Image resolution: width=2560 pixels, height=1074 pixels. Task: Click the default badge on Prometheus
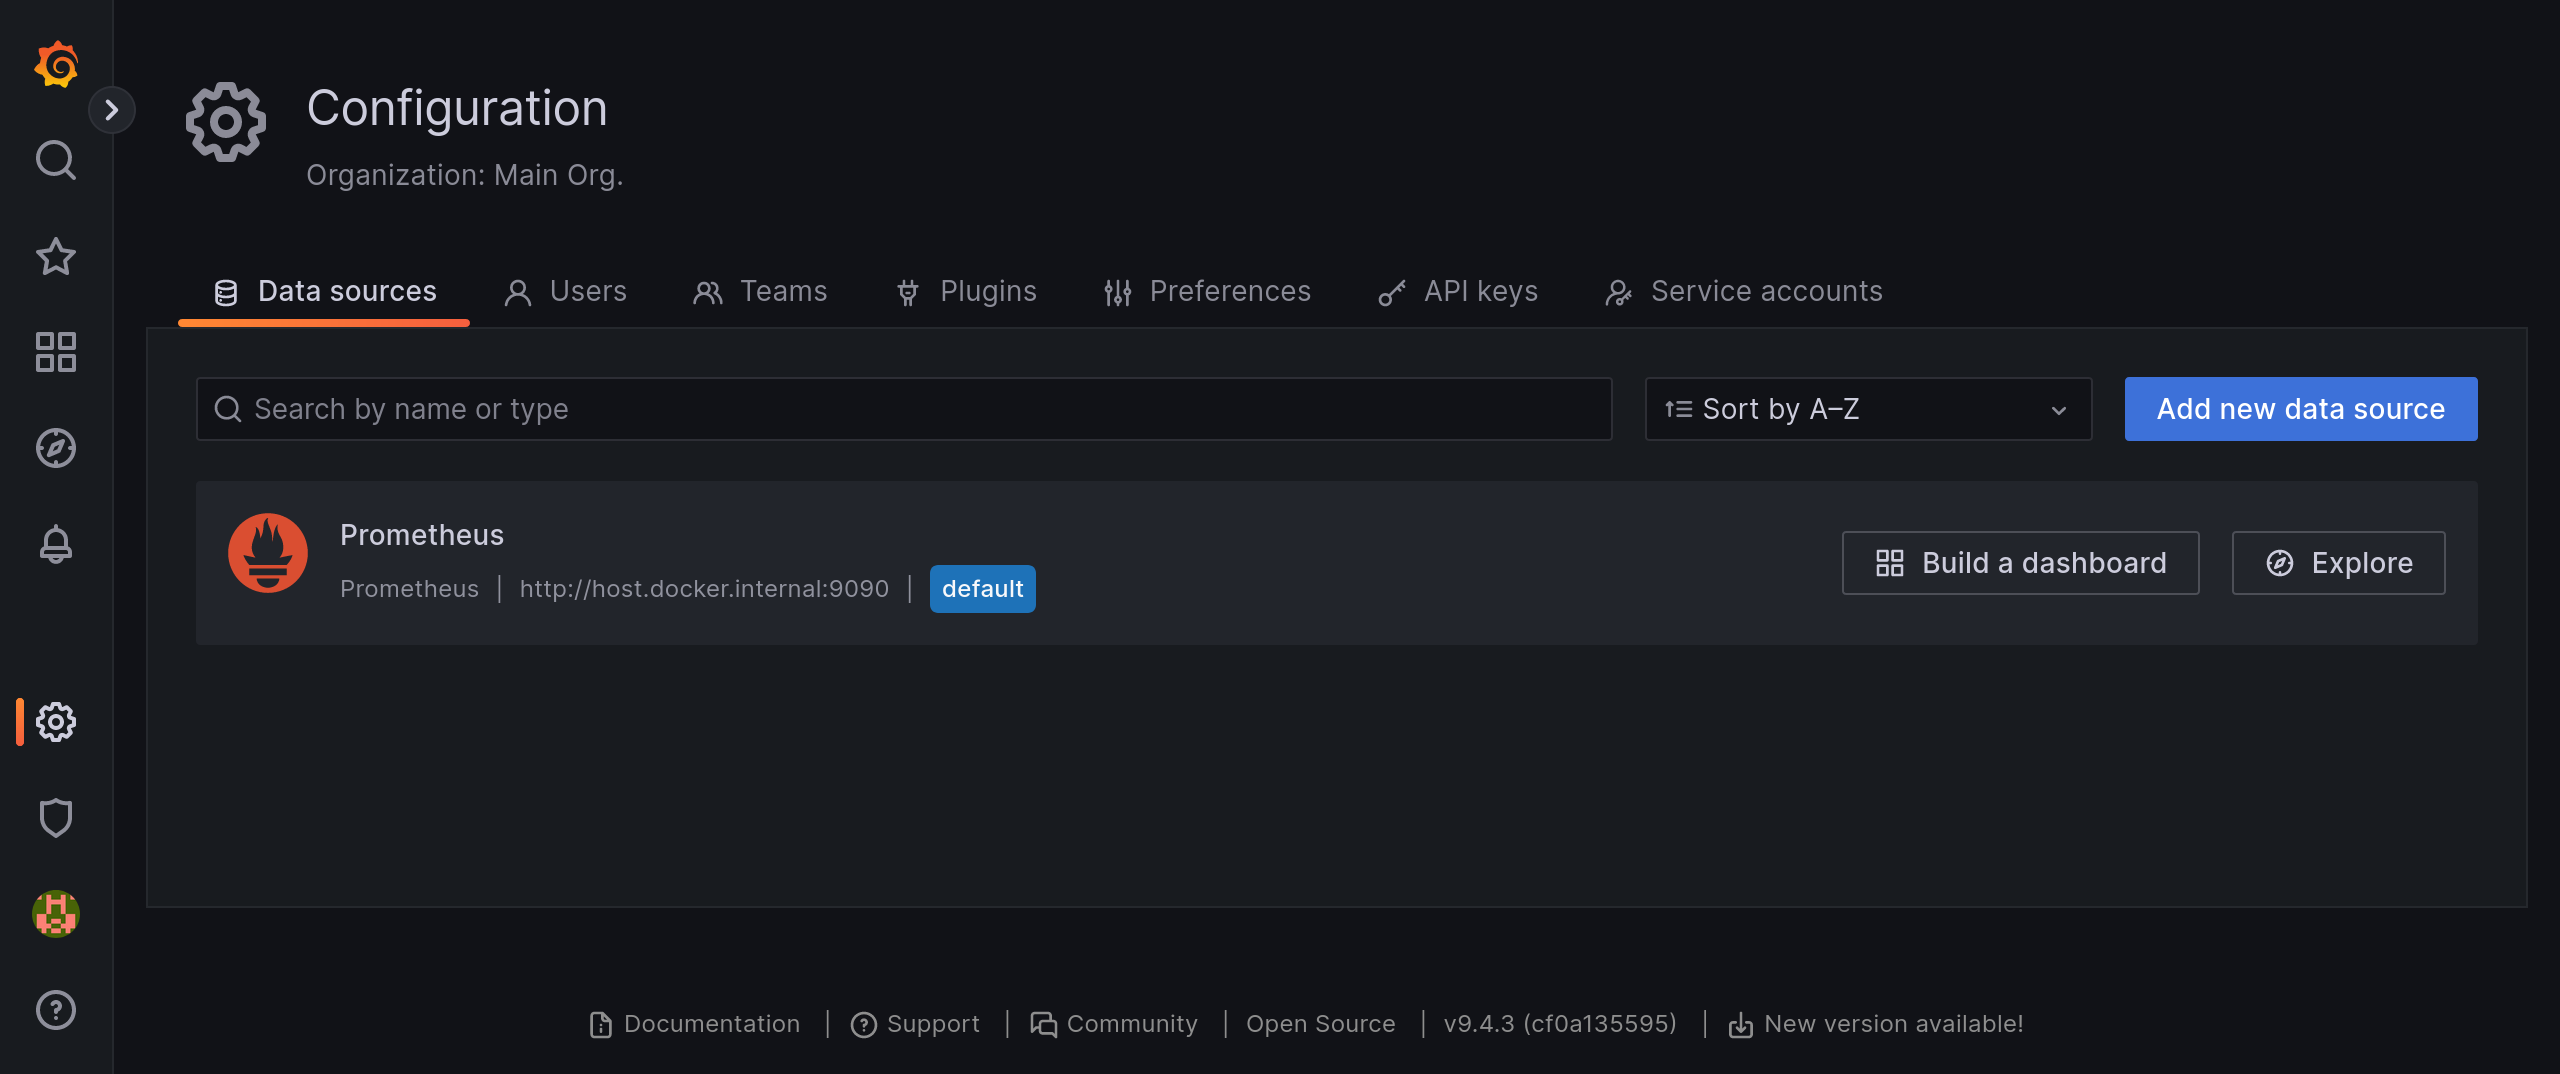[982, 589]
